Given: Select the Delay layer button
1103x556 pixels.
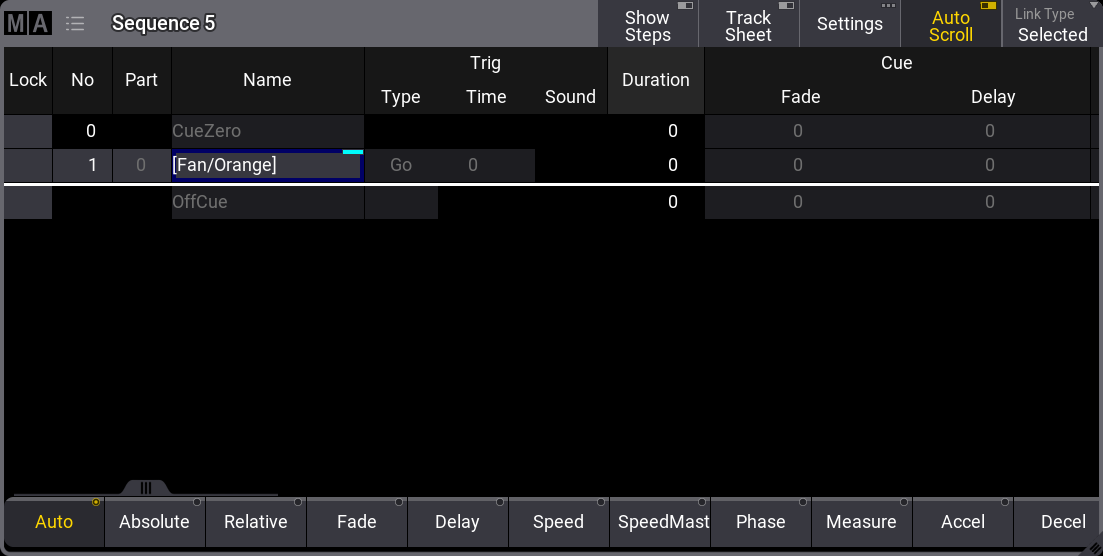Looking at the screenshot, I should click(457, 522).
